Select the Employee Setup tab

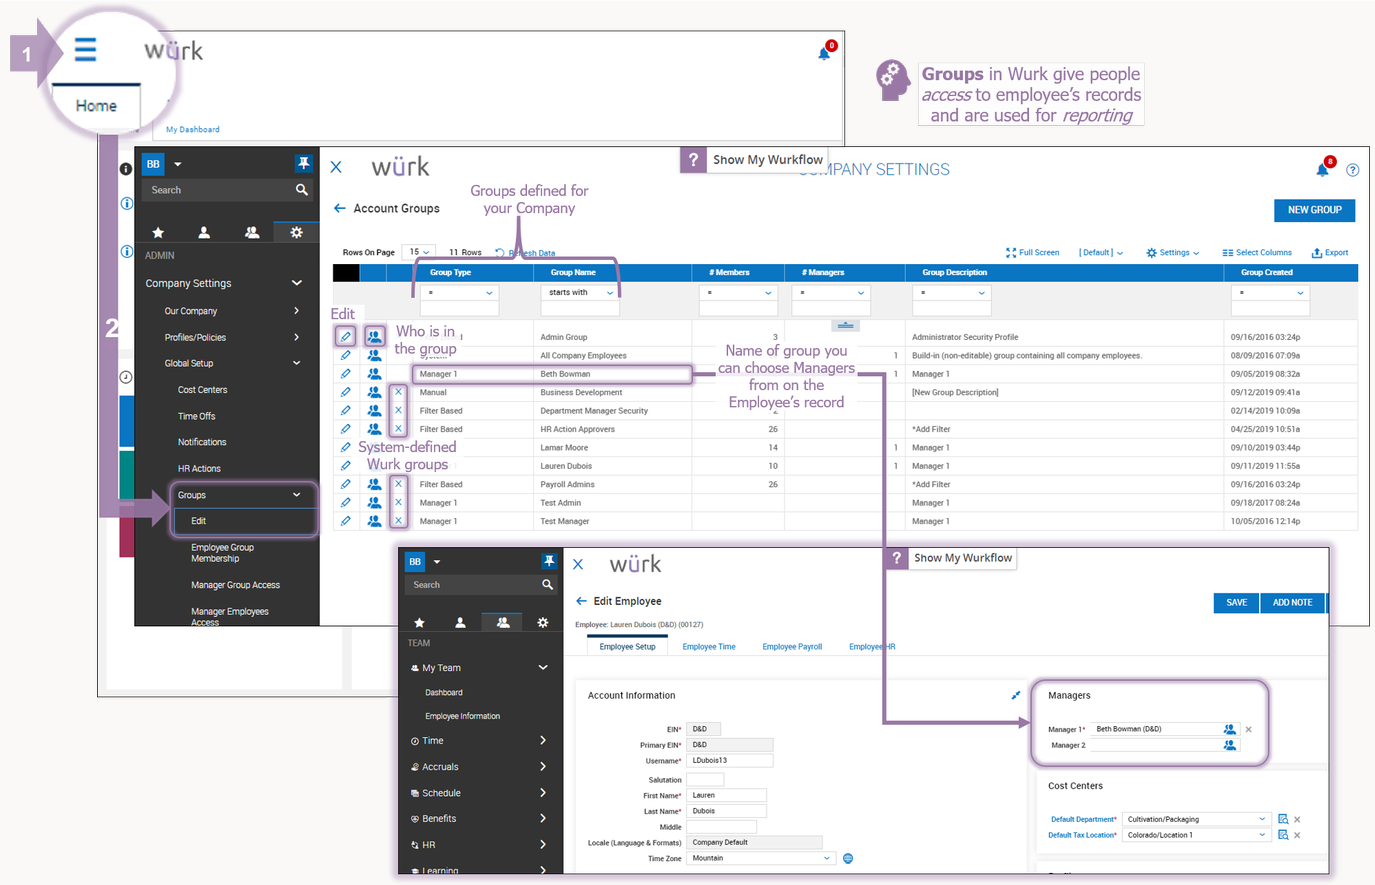click(x=628, y=647)
